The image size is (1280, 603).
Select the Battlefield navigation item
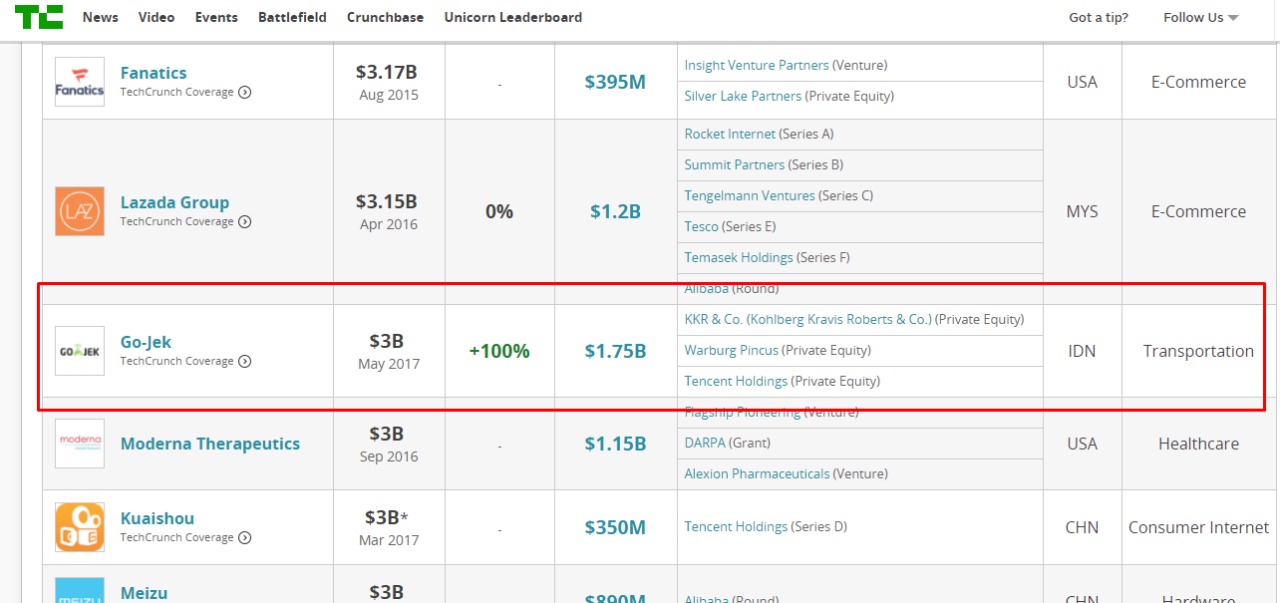(292, 17)
